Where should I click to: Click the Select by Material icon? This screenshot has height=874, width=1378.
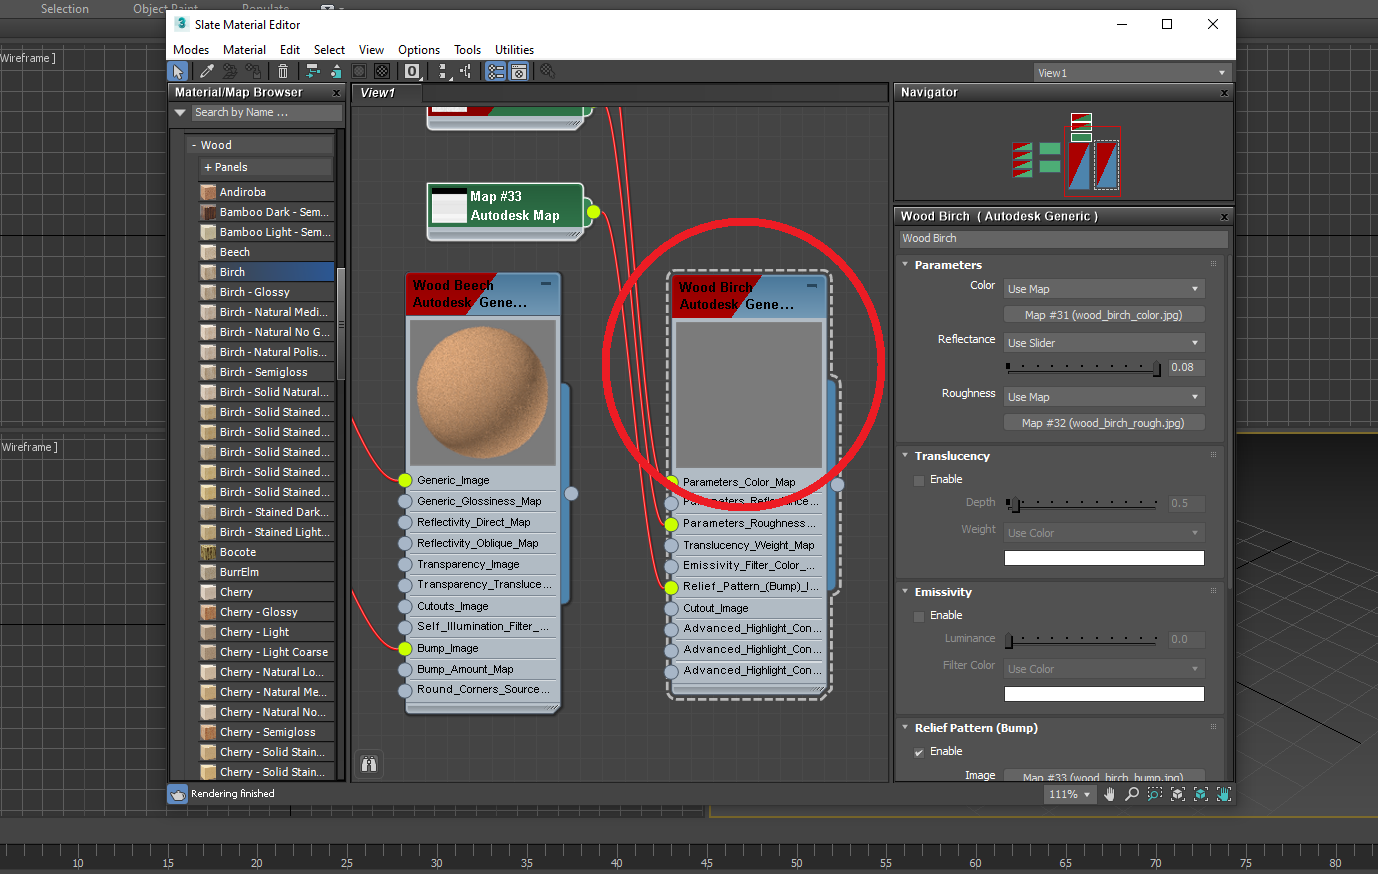click(546, 71)
